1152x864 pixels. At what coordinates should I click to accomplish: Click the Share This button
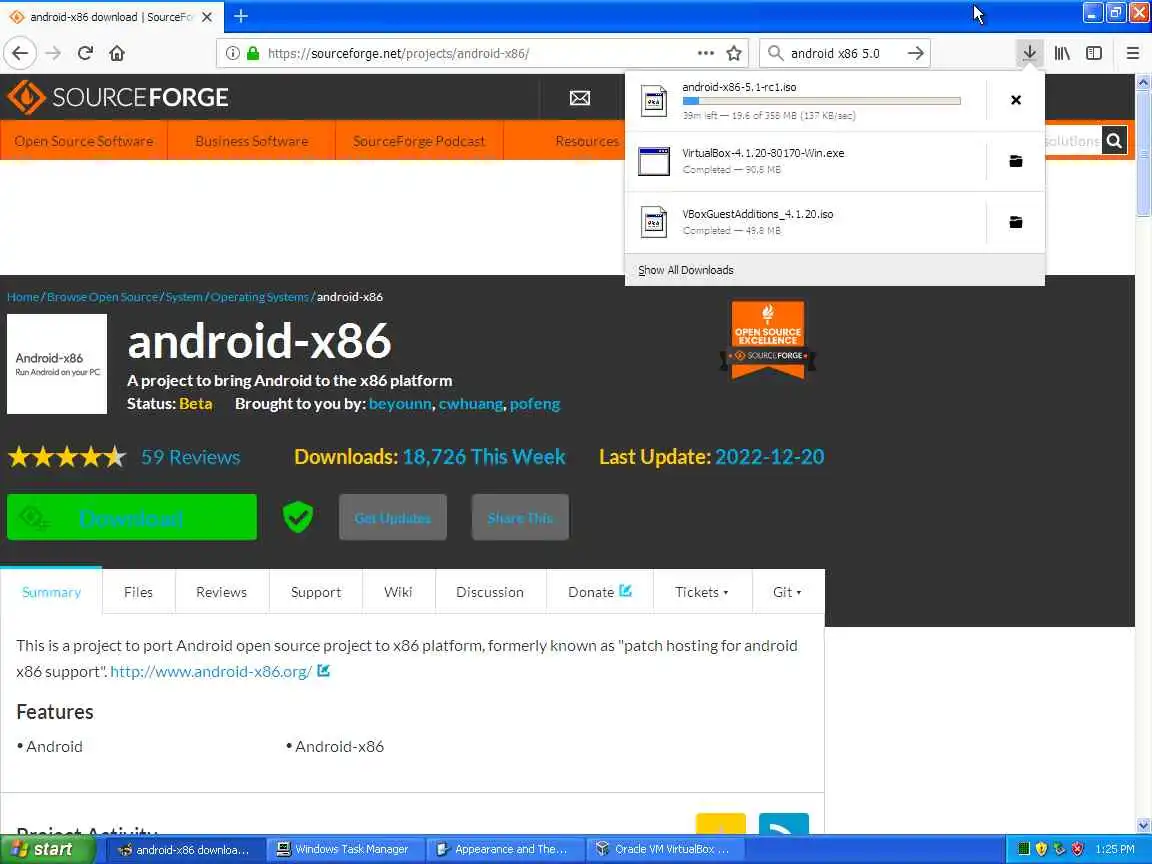click(520, 517)
